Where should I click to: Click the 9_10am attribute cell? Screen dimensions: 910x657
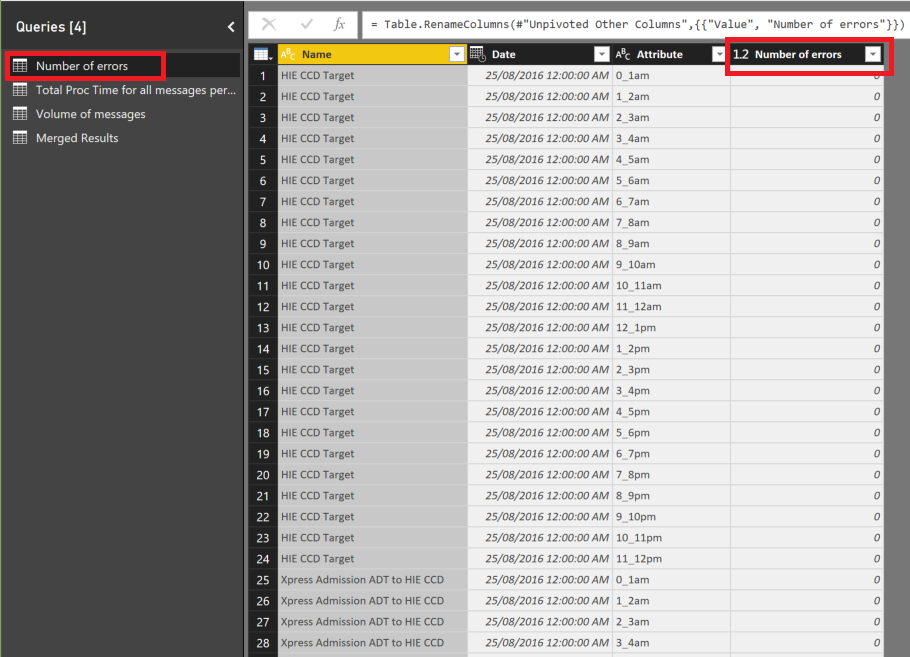[x=671, y=265]
